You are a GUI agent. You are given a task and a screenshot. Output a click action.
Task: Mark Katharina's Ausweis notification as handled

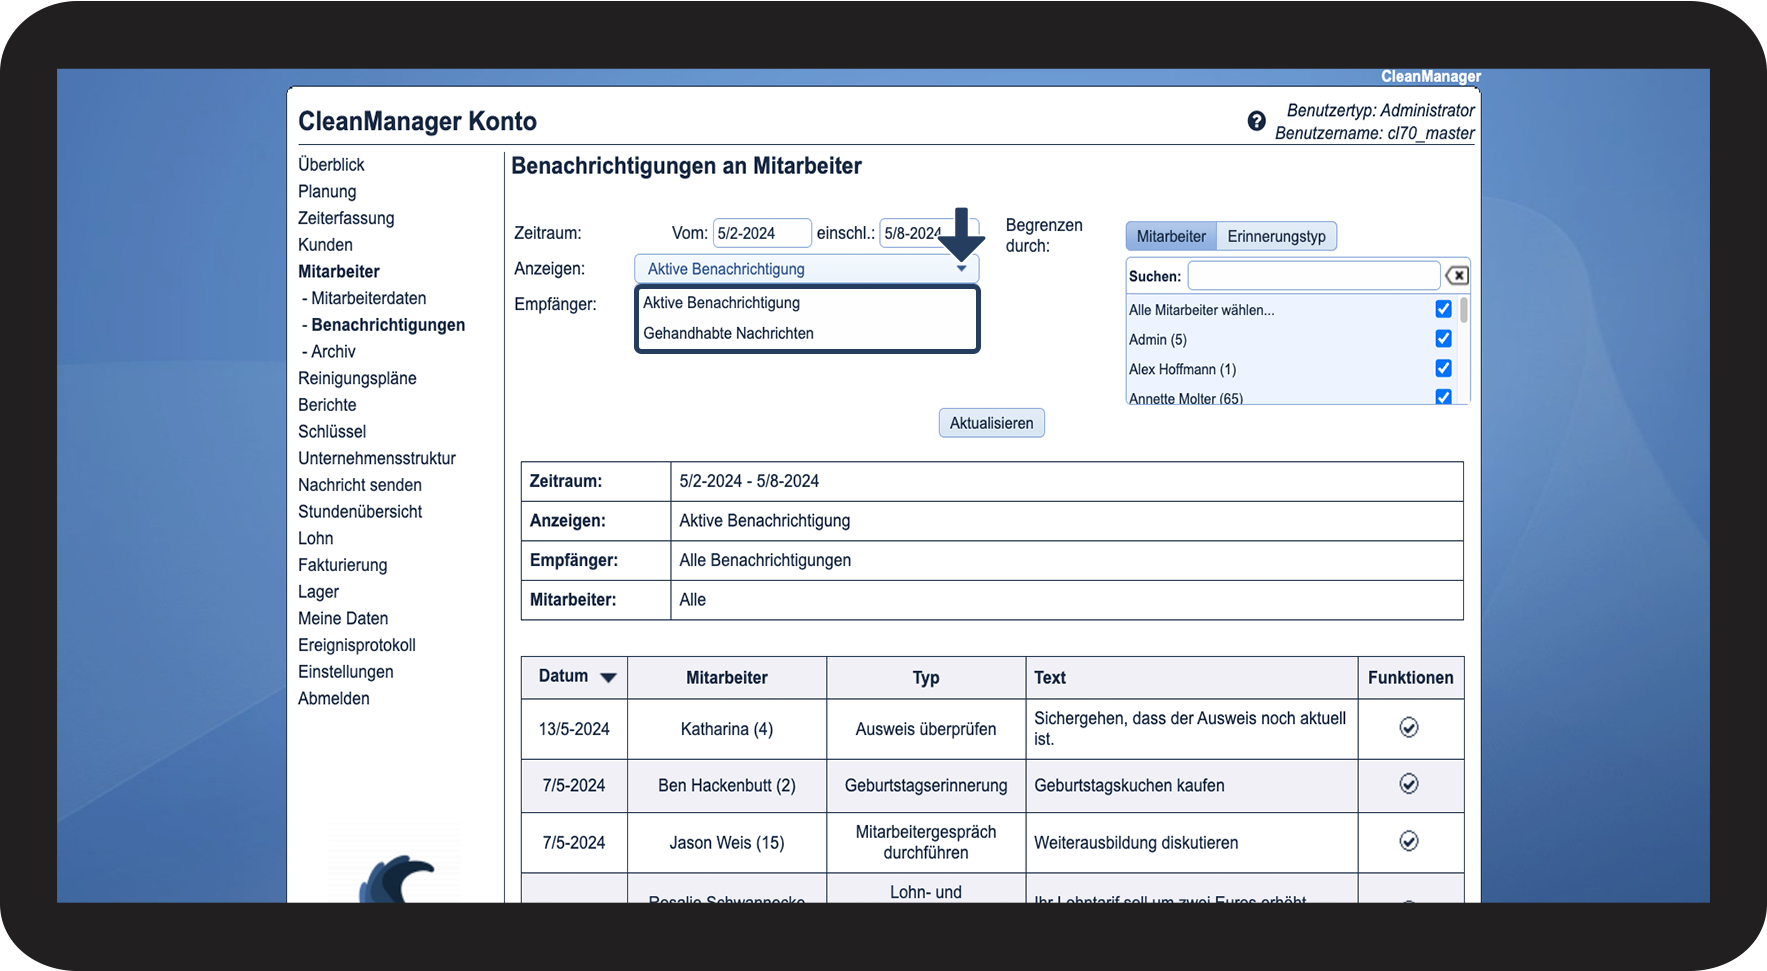[1409, 727]
